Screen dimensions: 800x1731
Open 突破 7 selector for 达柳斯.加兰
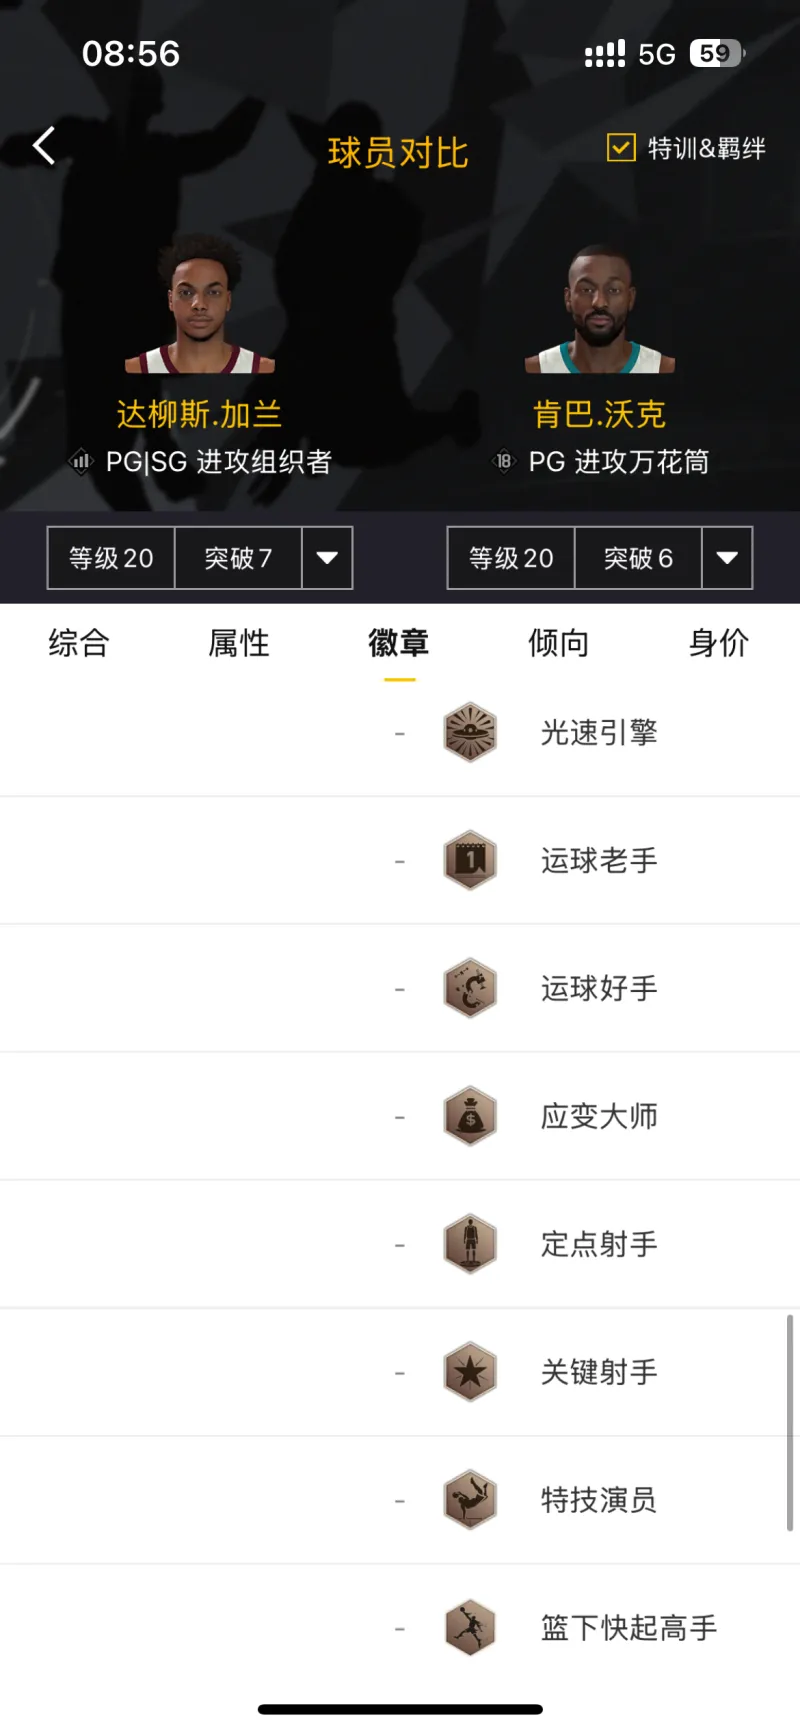tap(238, 558)
